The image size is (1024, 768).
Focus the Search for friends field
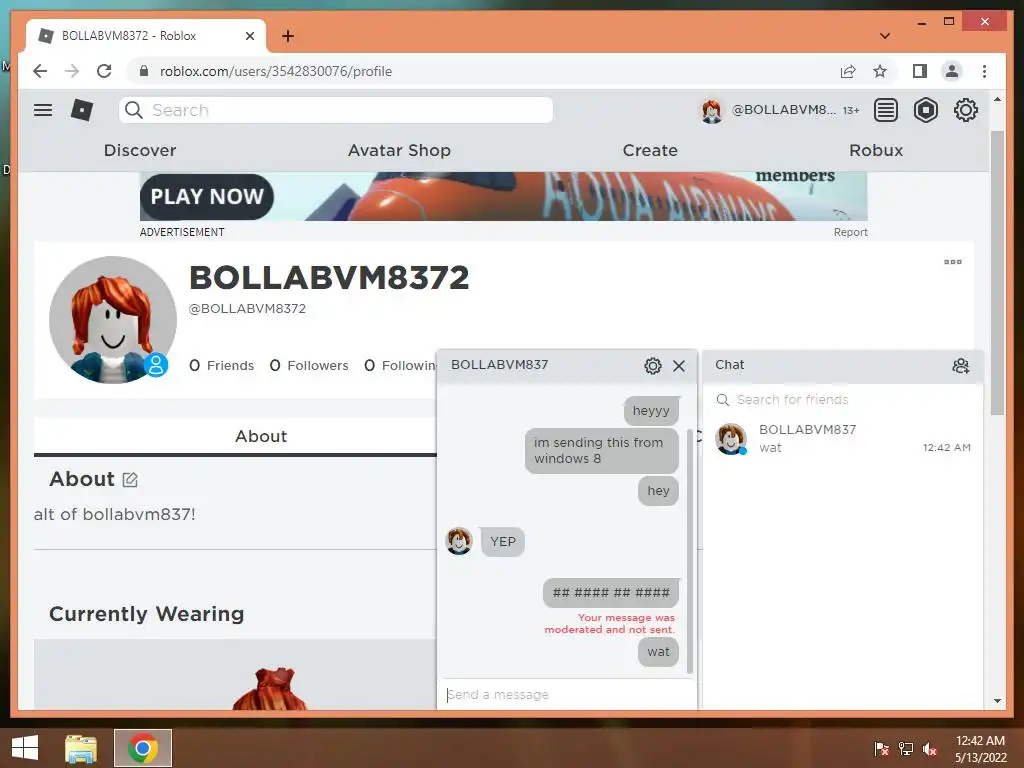point(842,400)
